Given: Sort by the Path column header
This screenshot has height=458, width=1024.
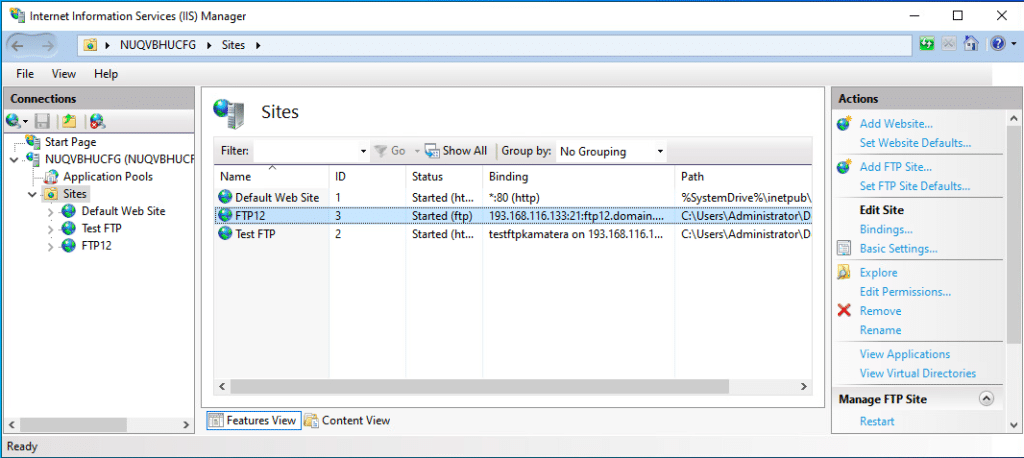Looking at the screenshot, I should pos(743,176).
